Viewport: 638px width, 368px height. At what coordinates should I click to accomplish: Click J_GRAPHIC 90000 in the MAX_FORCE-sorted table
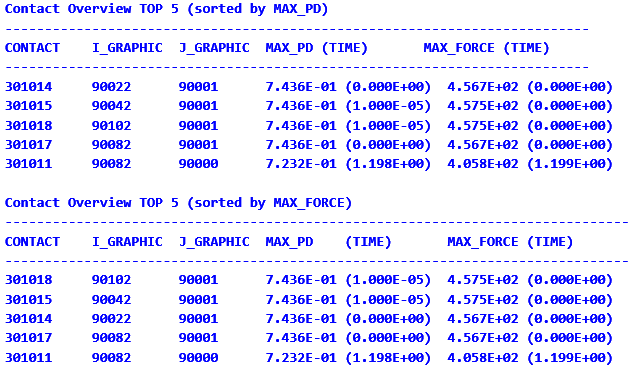click(199, 357)
